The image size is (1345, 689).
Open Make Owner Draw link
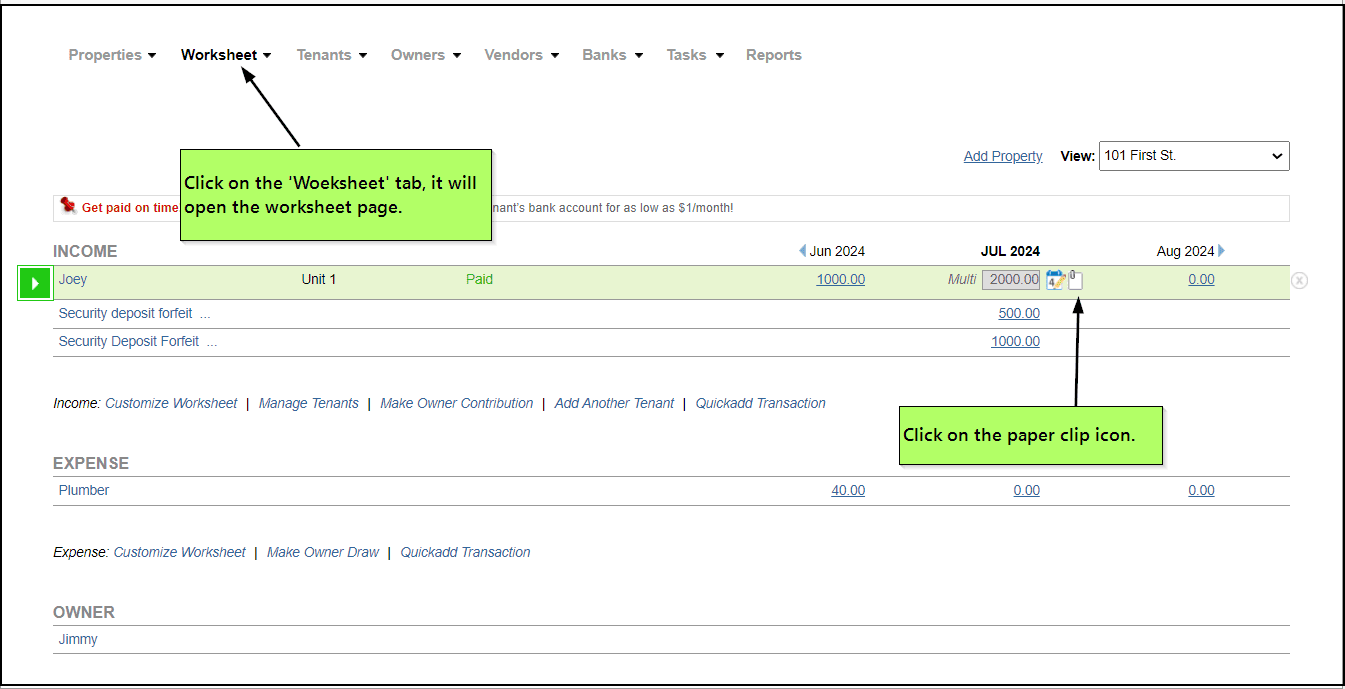(x=322, y=552)
